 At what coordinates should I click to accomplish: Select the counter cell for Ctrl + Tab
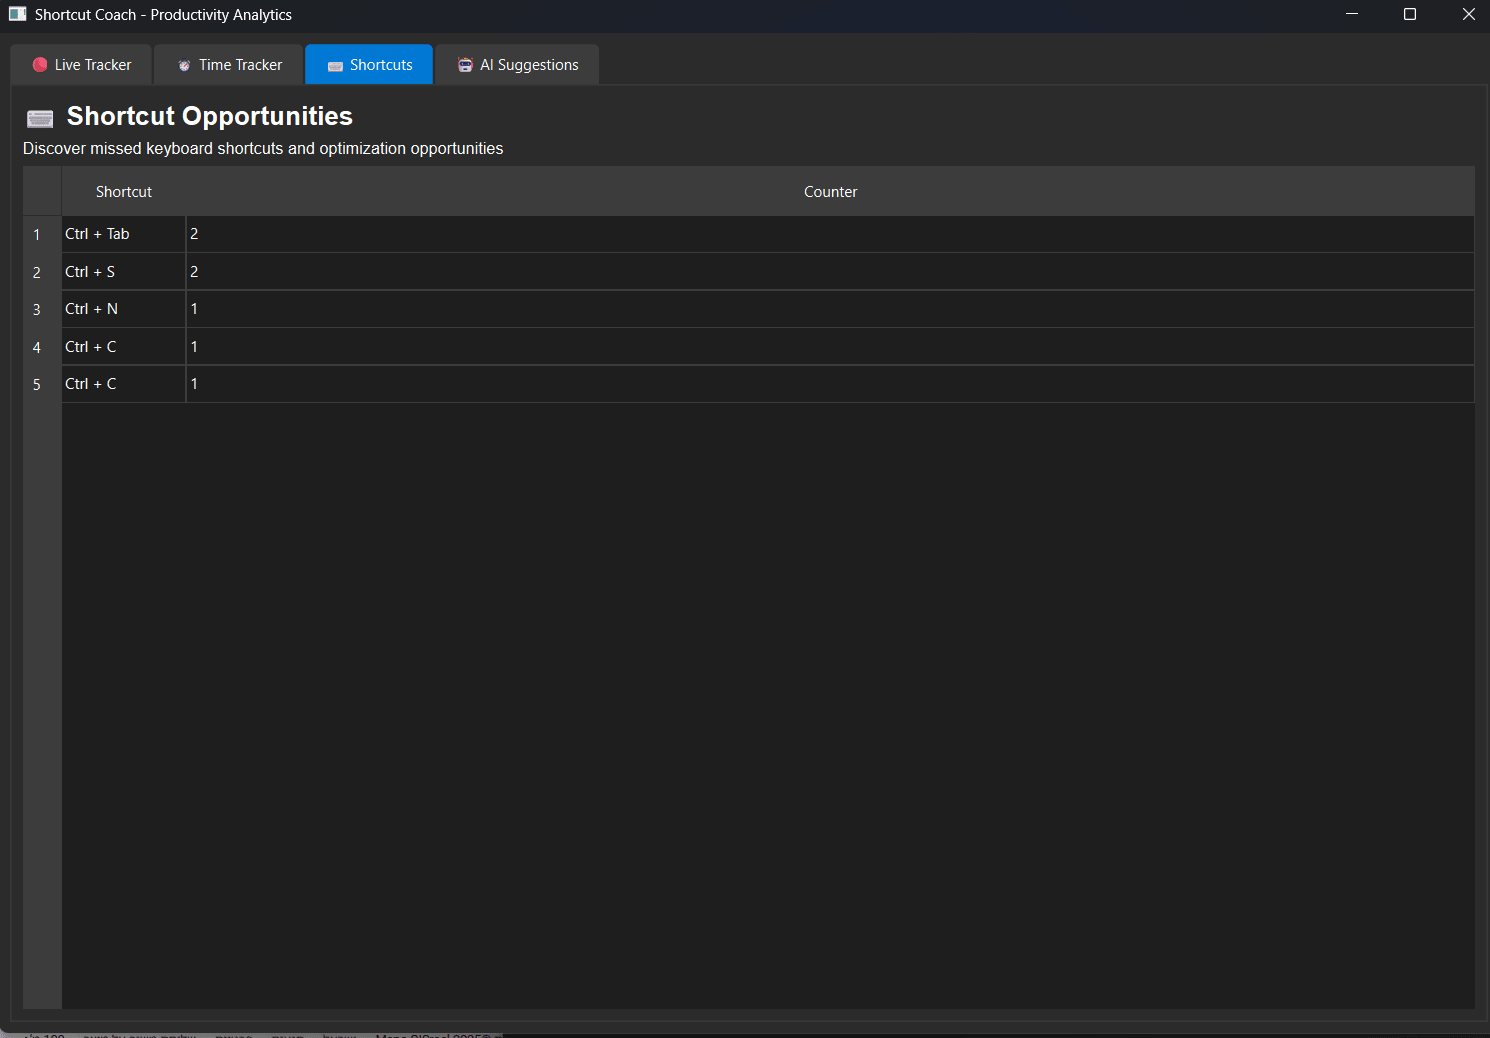coord(829,234)
